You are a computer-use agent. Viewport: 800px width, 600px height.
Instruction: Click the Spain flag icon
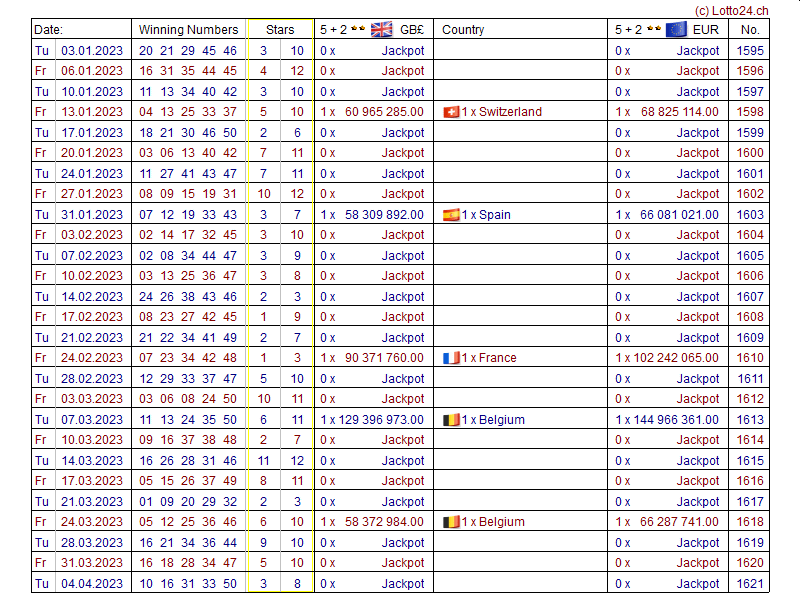[451, 215]
